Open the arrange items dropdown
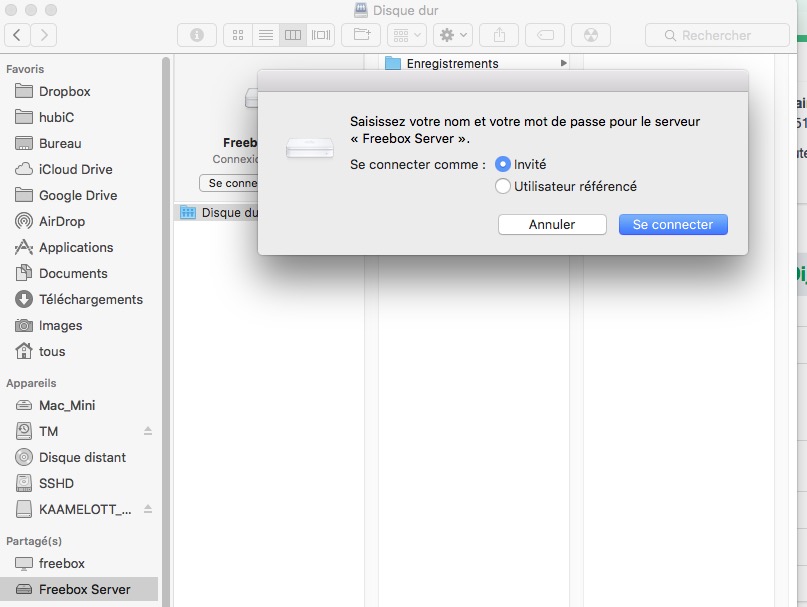The width and height of the screenshot is (807, 607). point(407,35)
